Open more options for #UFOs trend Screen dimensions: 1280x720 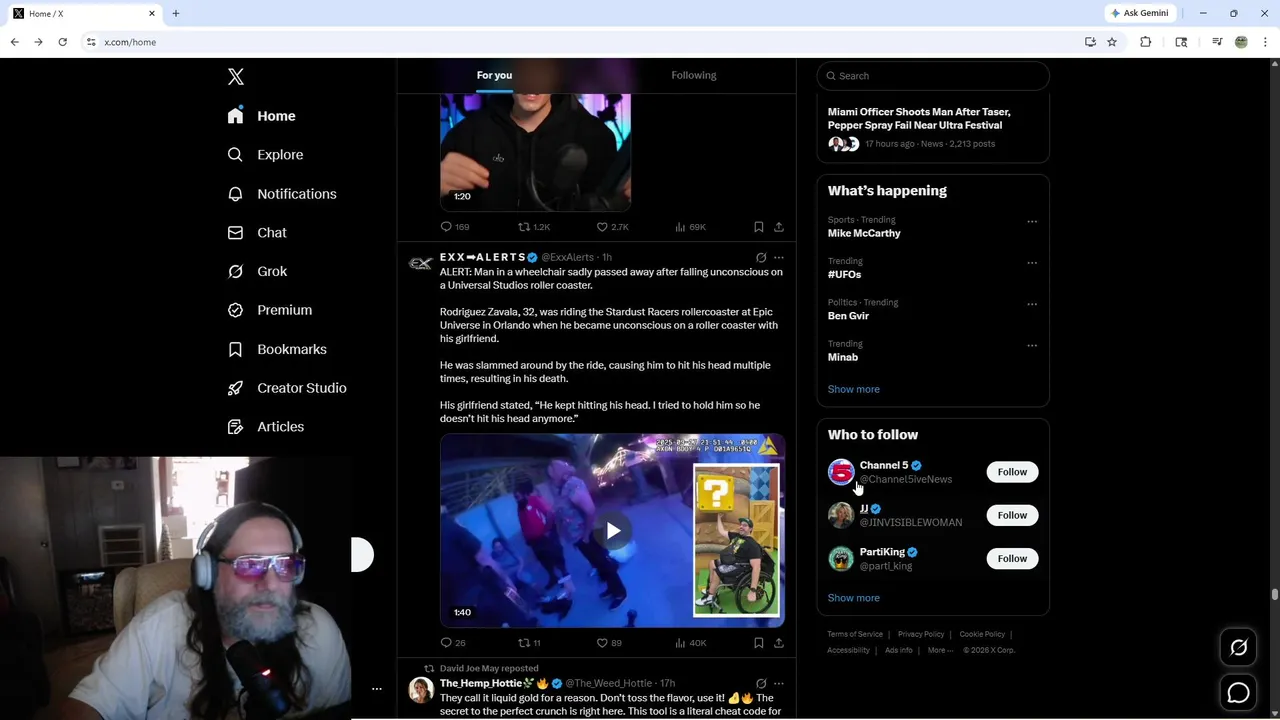coord(1032,263)
